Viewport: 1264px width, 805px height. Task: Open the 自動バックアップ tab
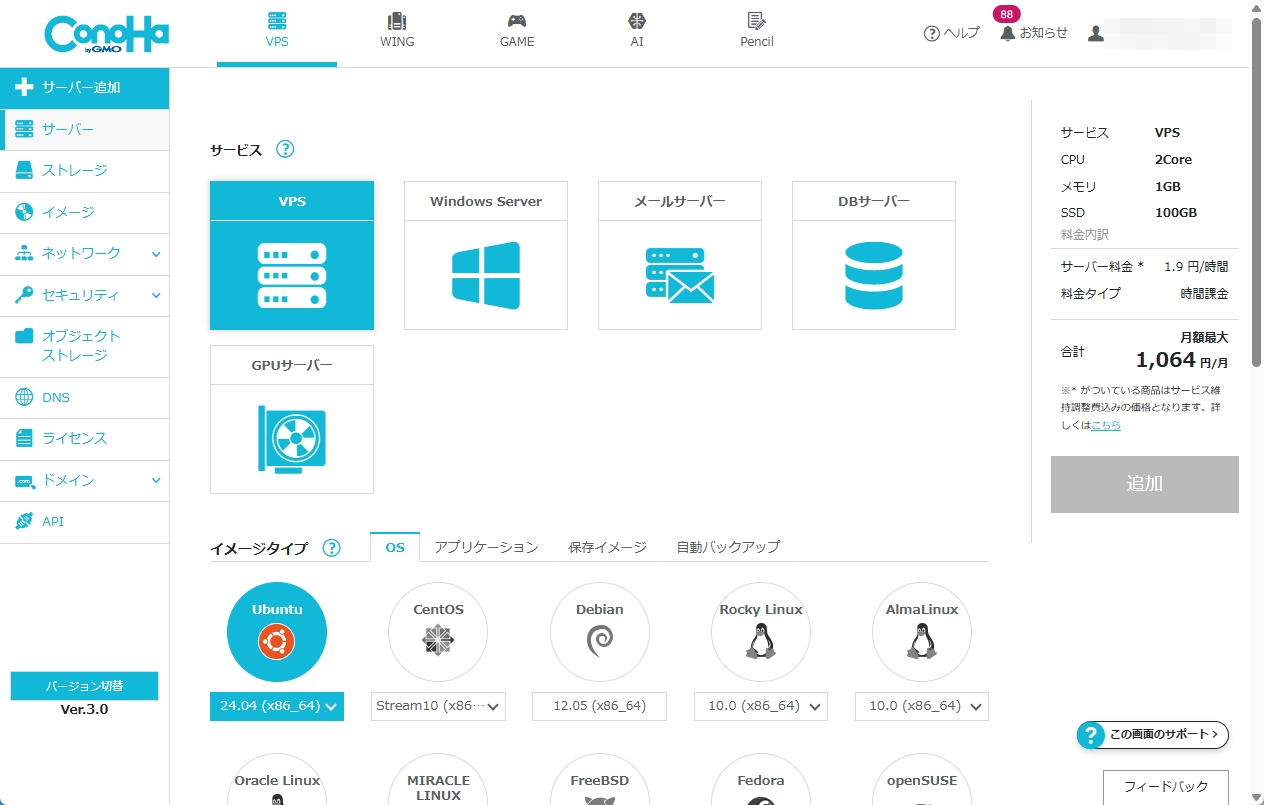pos(728,547)
